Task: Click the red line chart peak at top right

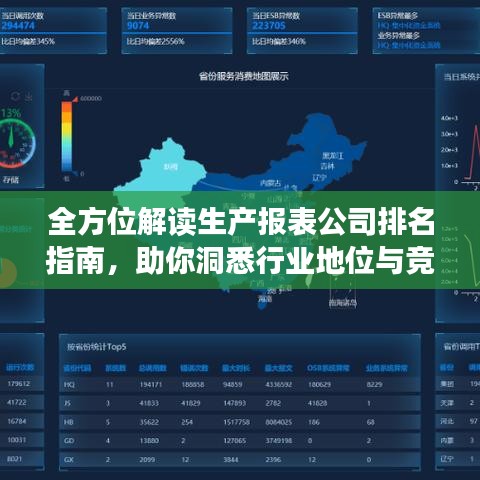Action: coord(476,126)
